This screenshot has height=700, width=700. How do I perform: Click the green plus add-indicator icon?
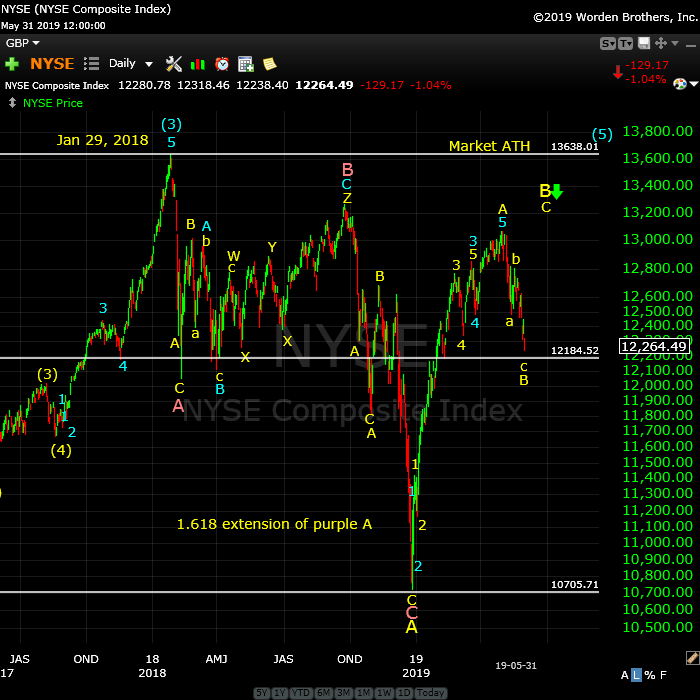click(12, 64)
